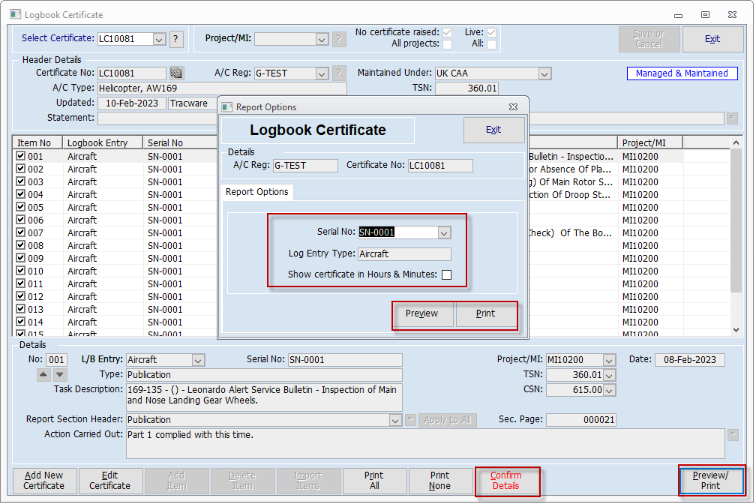Toggle checkbox for item 011
754x503 pixels.
coord(21,283)
